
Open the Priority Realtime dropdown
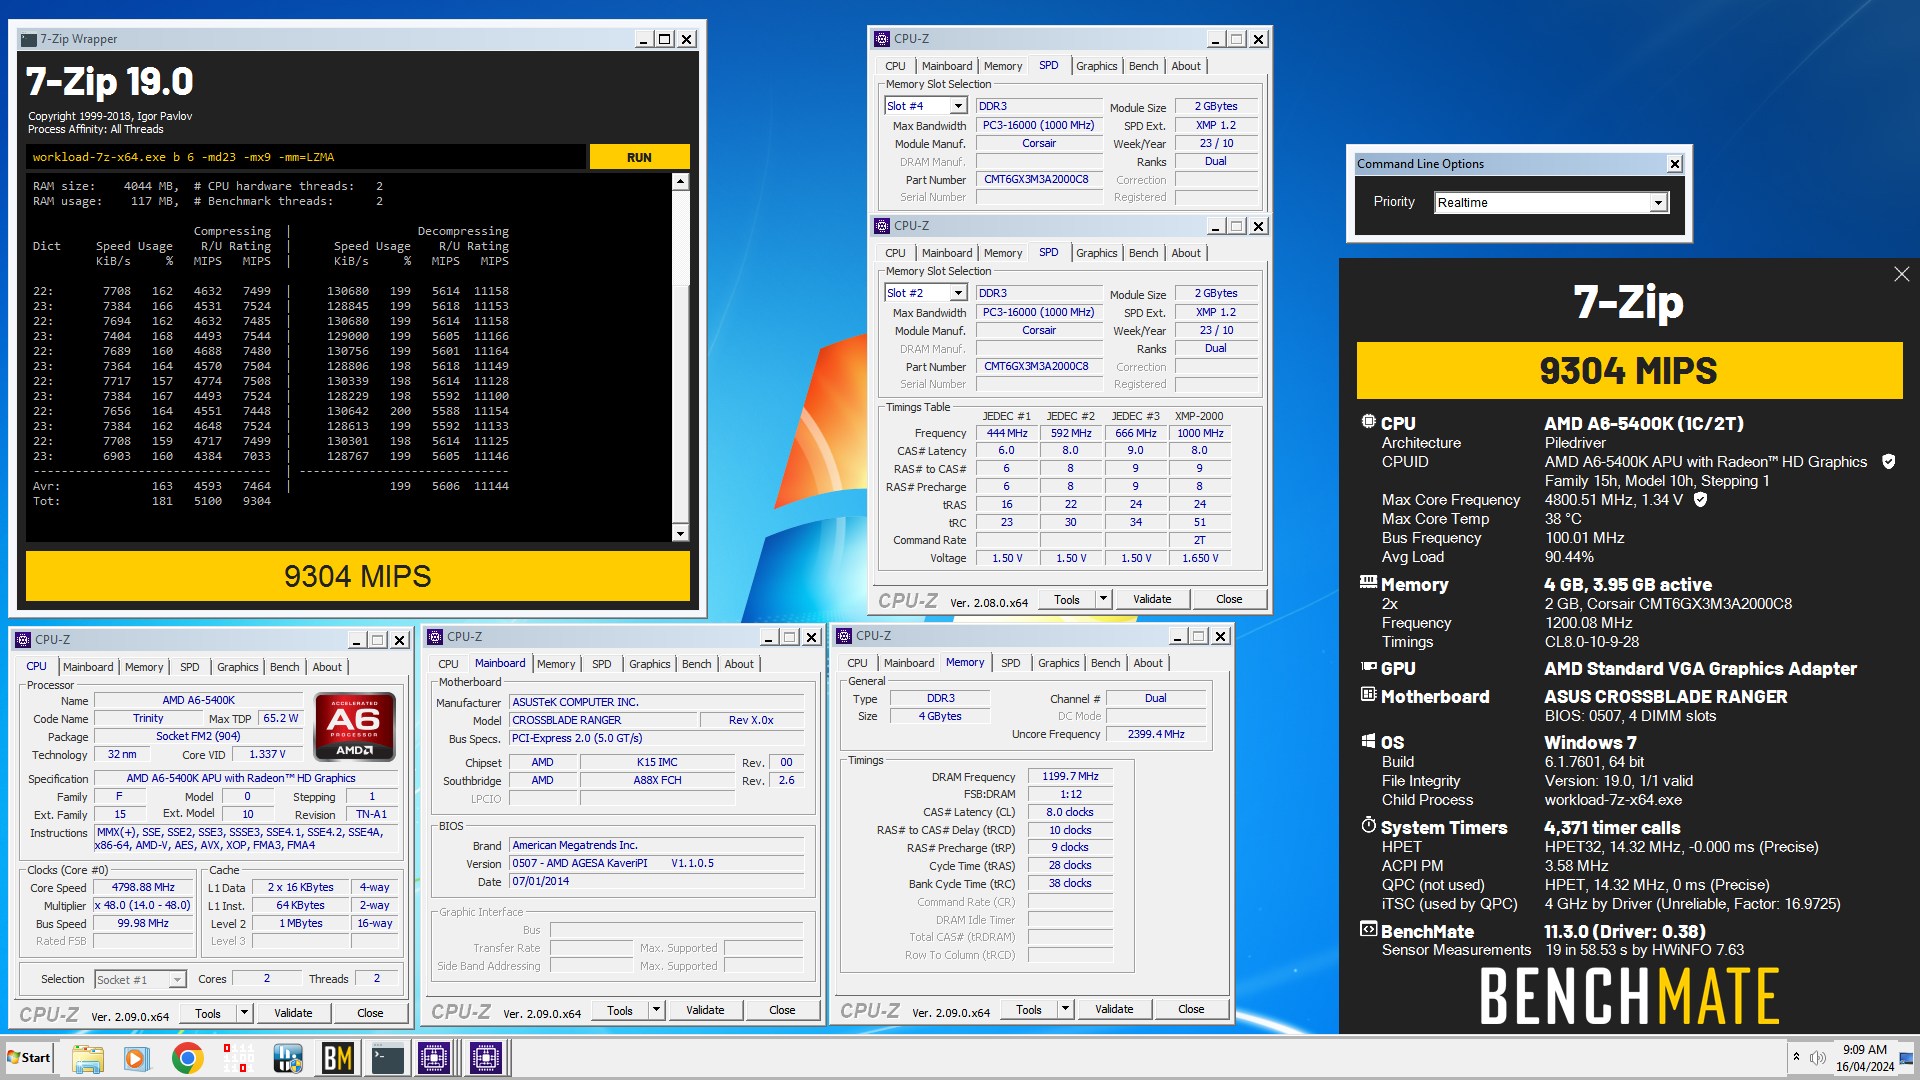[1658, 203]
